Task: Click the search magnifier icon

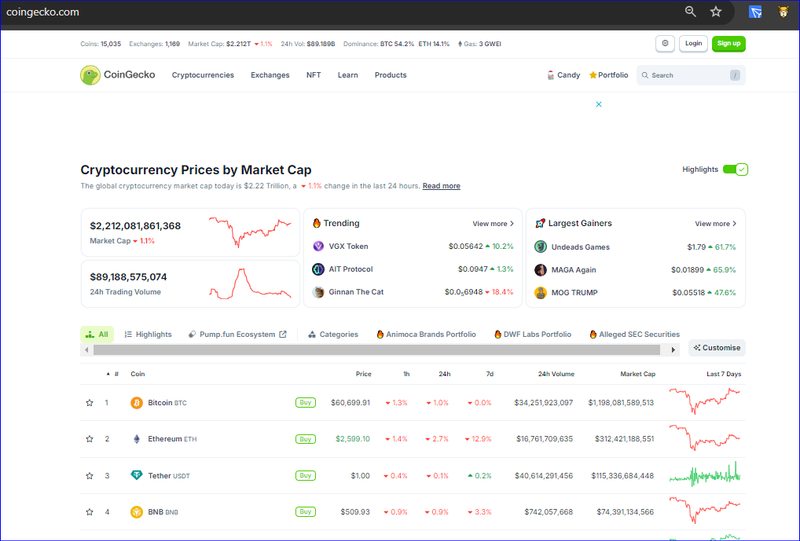Action: (645, 75)
